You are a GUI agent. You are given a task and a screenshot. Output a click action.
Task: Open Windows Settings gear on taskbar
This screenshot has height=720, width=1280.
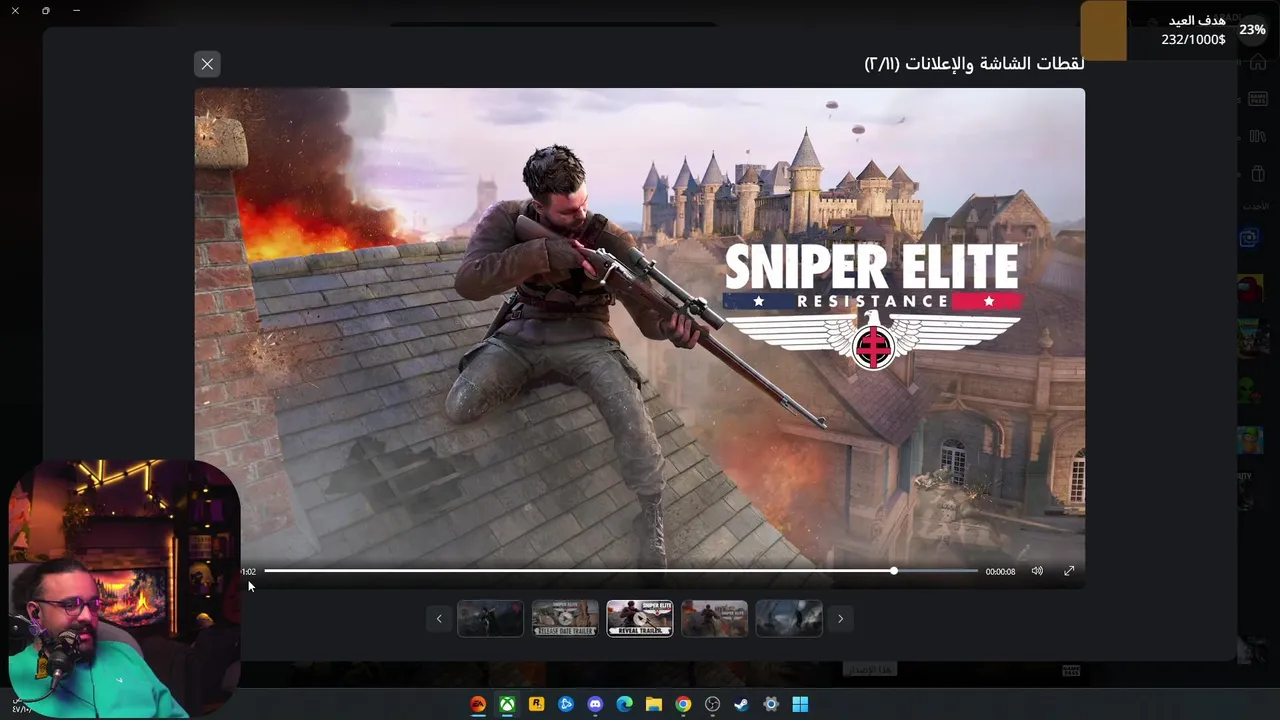tap(771, 704)
